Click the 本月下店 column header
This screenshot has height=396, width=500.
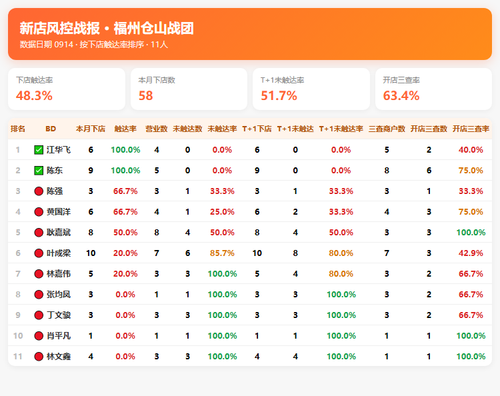(x=90, y=129)
